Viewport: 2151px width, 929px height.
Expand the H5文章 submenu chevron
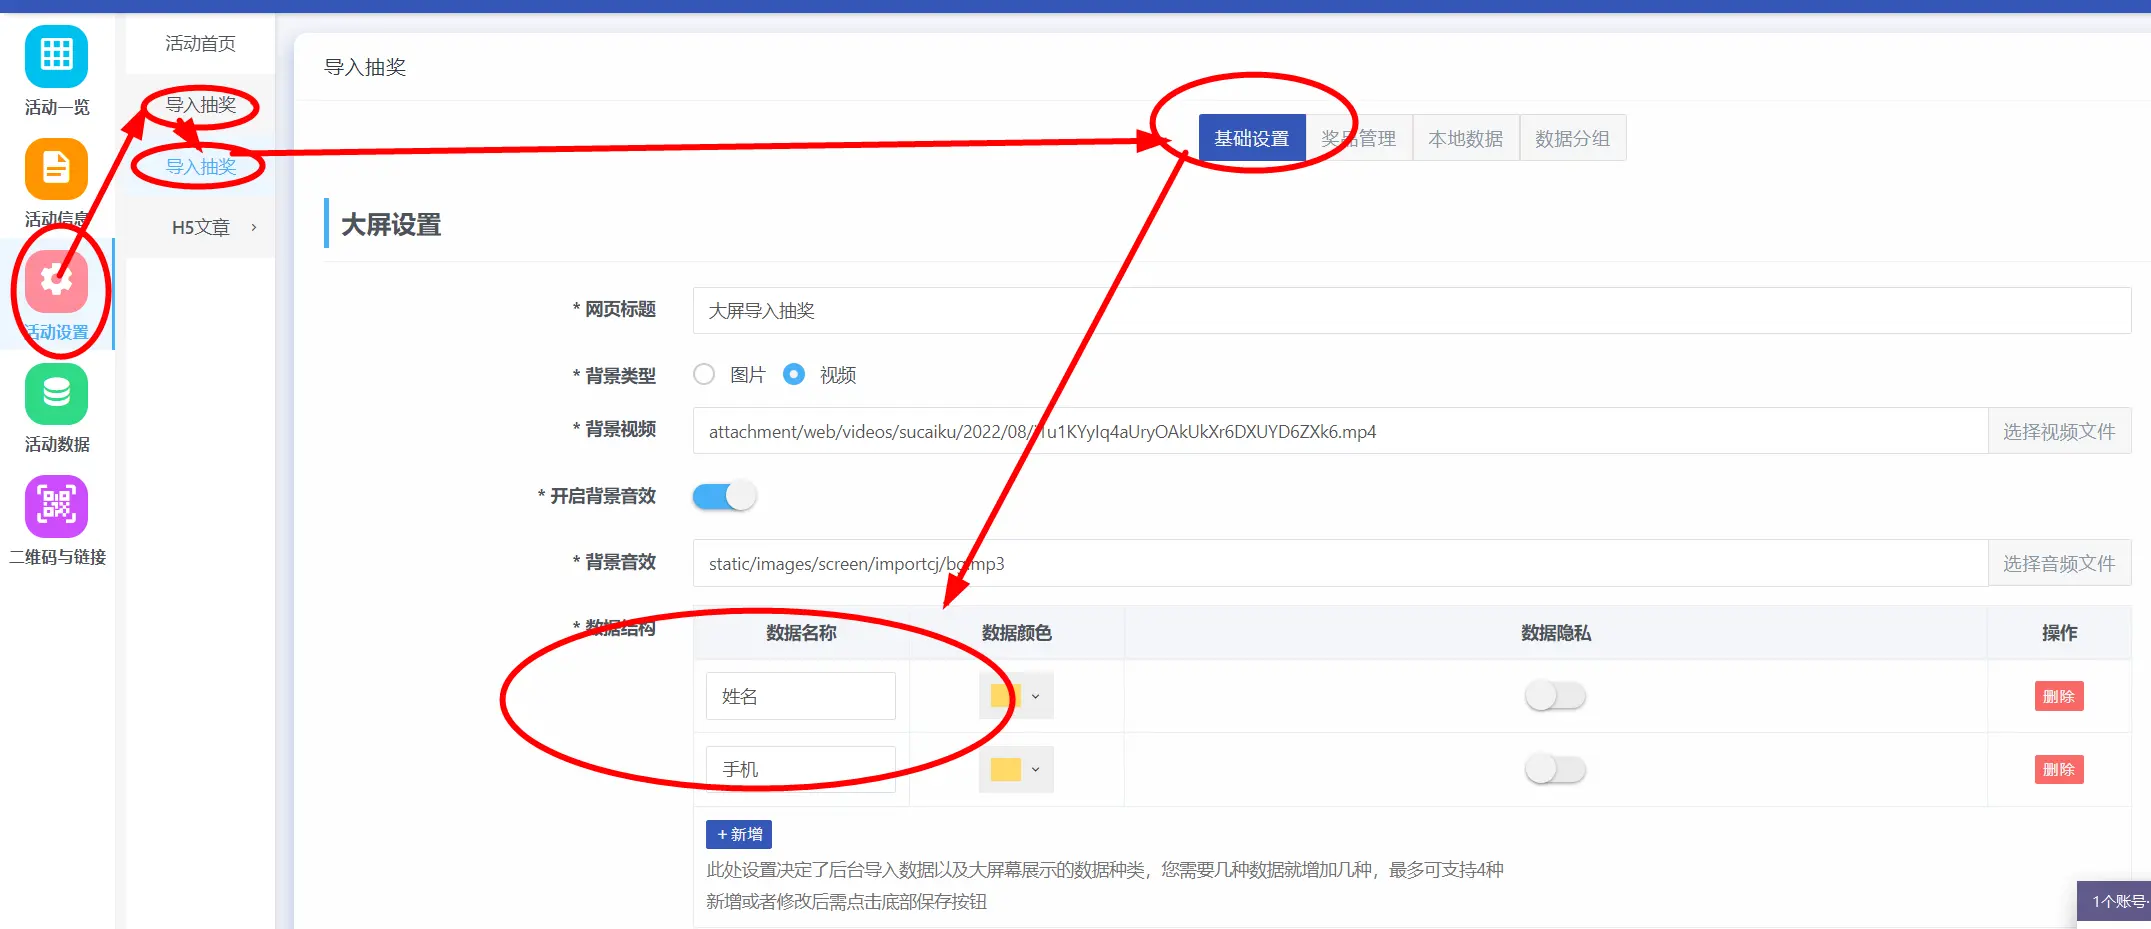click(254, 227)
